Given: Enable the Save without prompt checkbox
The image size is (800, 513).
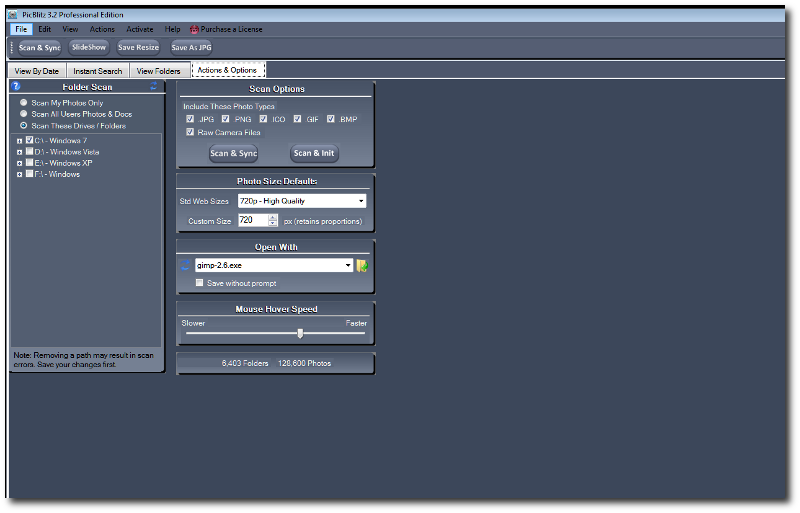Looking at the screenshot, I should click(199, 283).
